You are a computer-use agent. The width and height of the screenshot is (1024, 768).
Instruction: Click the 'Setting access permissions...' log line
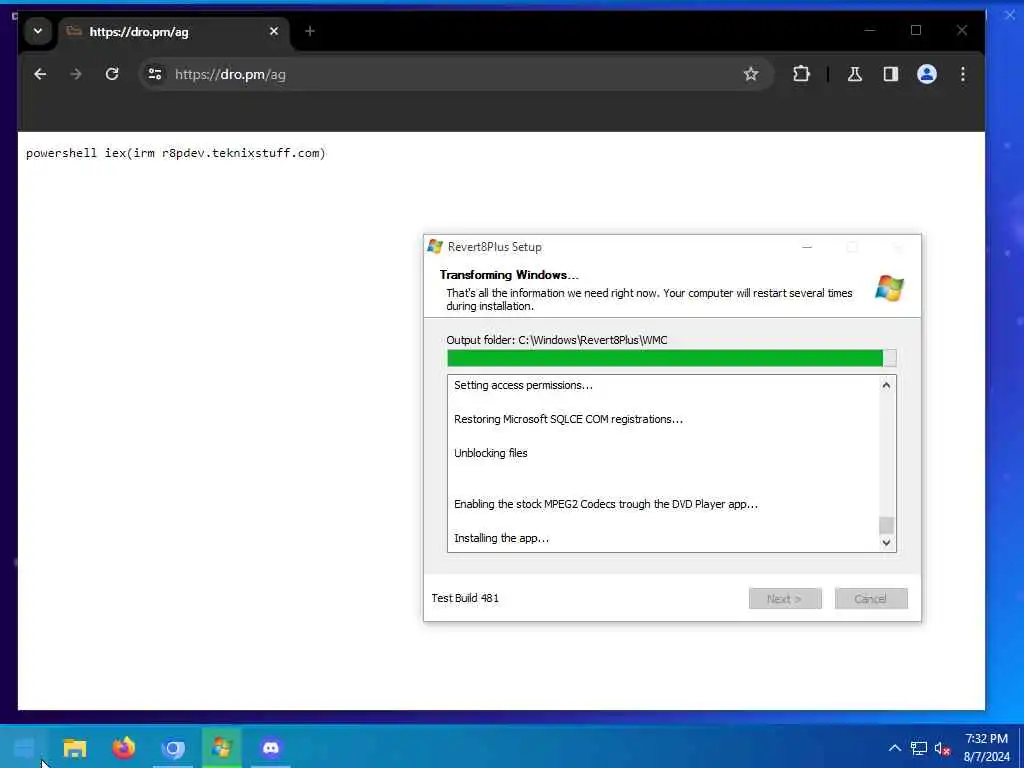coord(524,385)
